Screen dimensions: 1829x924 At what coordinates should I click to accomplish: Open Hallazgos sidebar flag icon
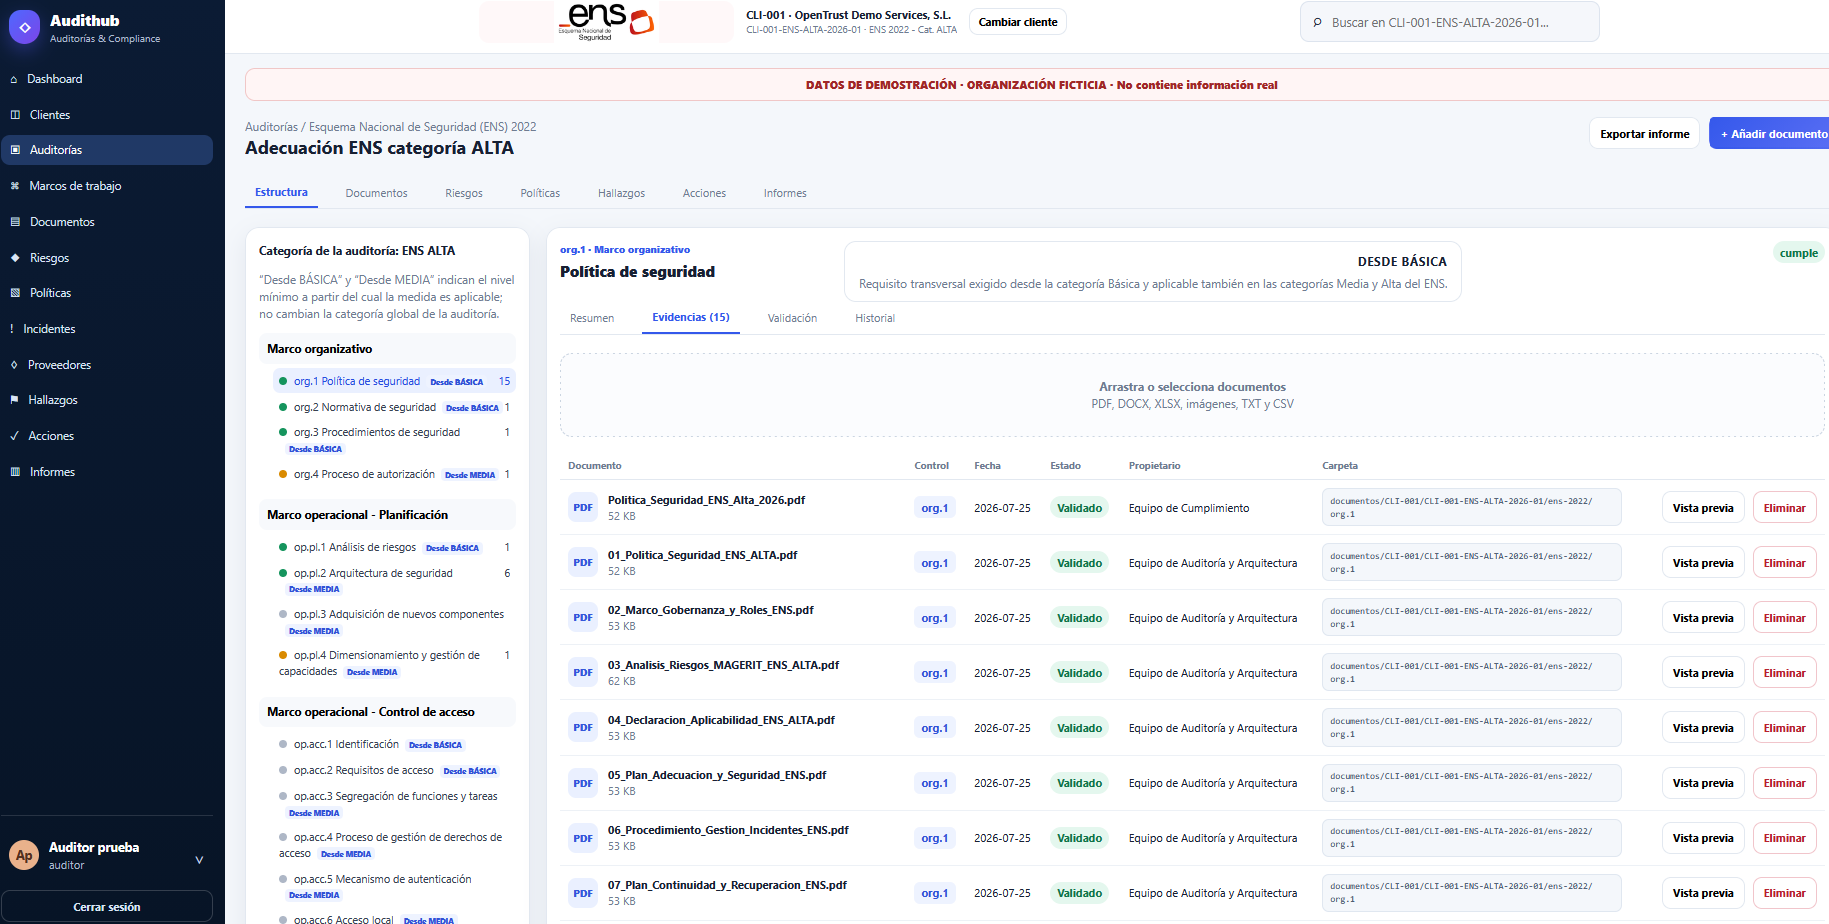click(14, 400)
